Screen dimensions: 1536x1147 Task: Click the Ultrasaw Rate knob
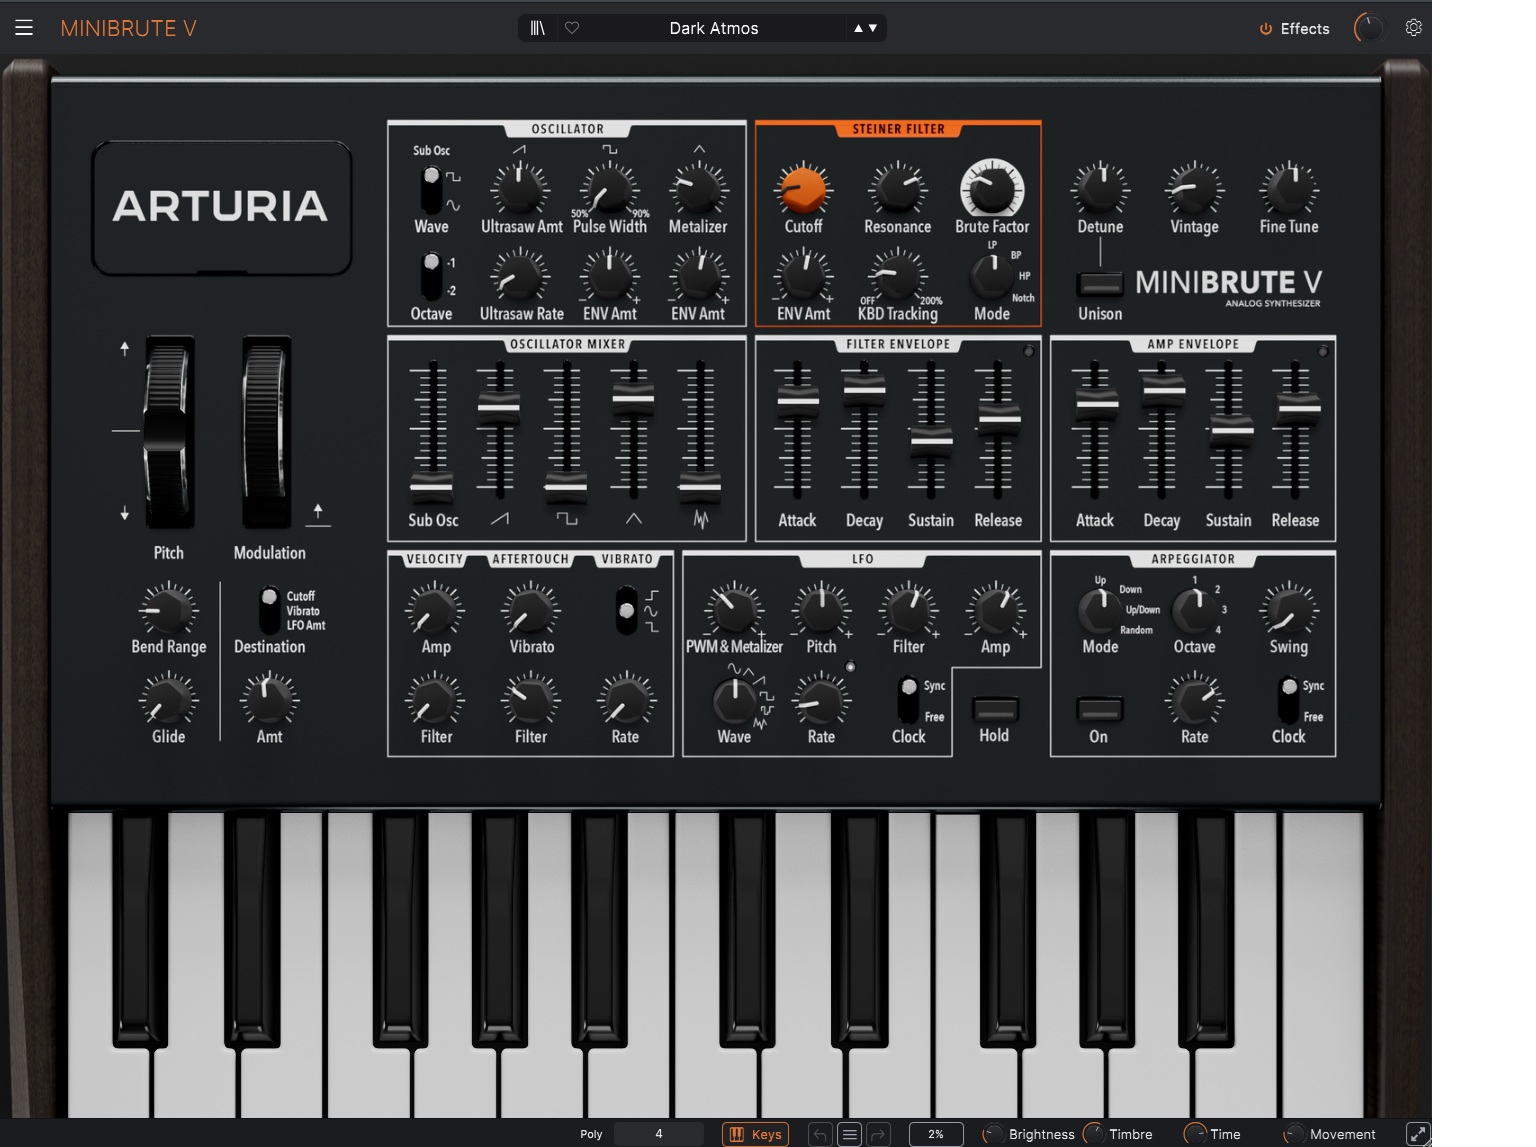[520, 276]
